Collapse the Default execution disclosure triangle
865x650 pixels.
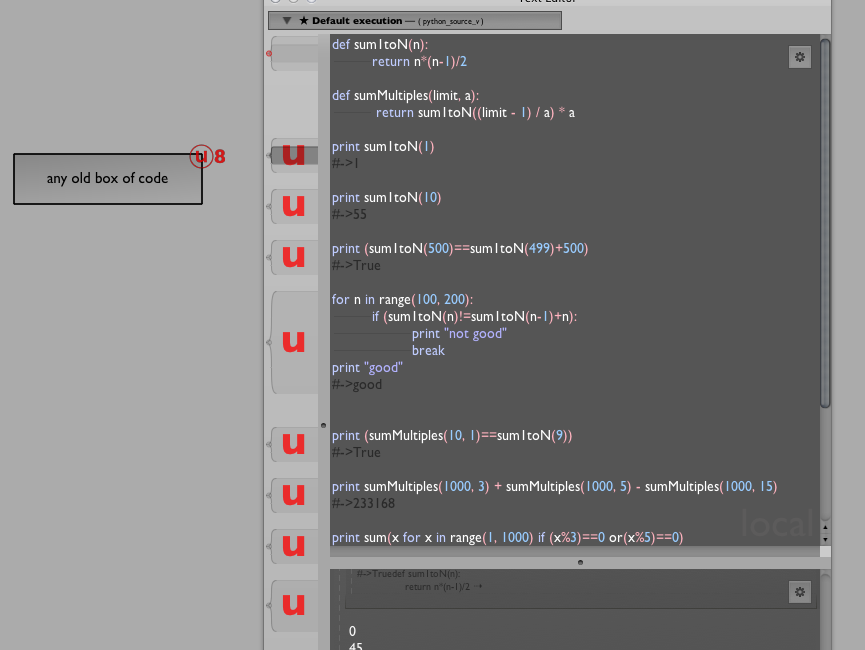[x=287, y=20]
